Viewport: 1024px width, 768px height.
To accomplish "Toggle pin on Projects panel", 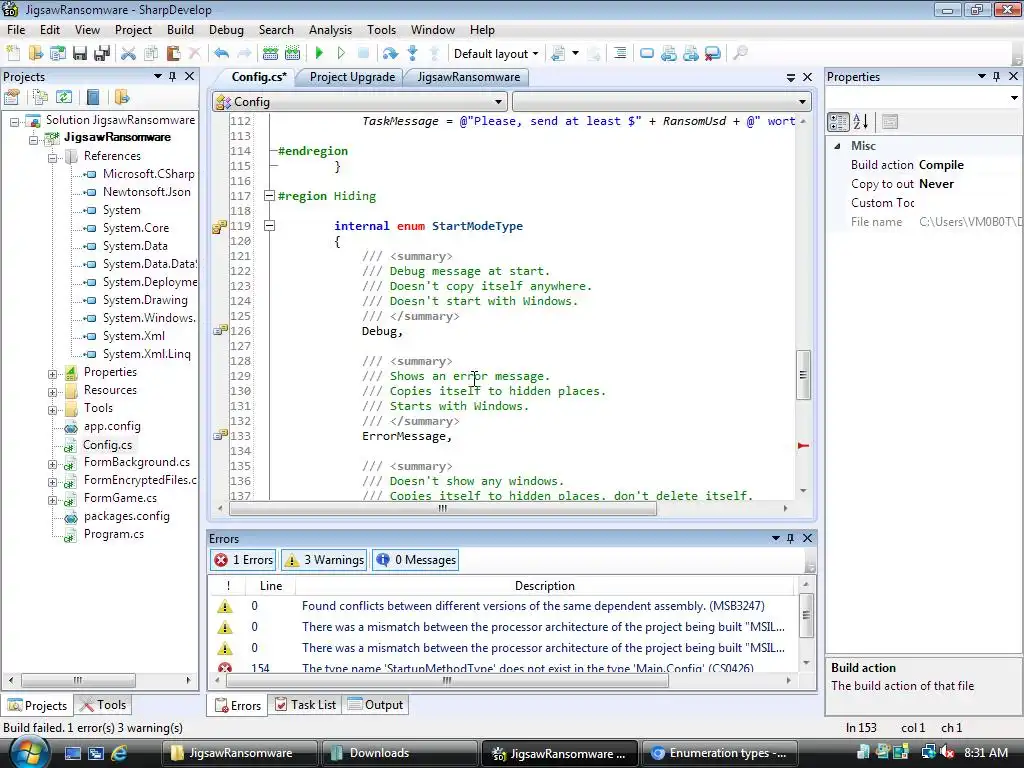I will (172, 76).
